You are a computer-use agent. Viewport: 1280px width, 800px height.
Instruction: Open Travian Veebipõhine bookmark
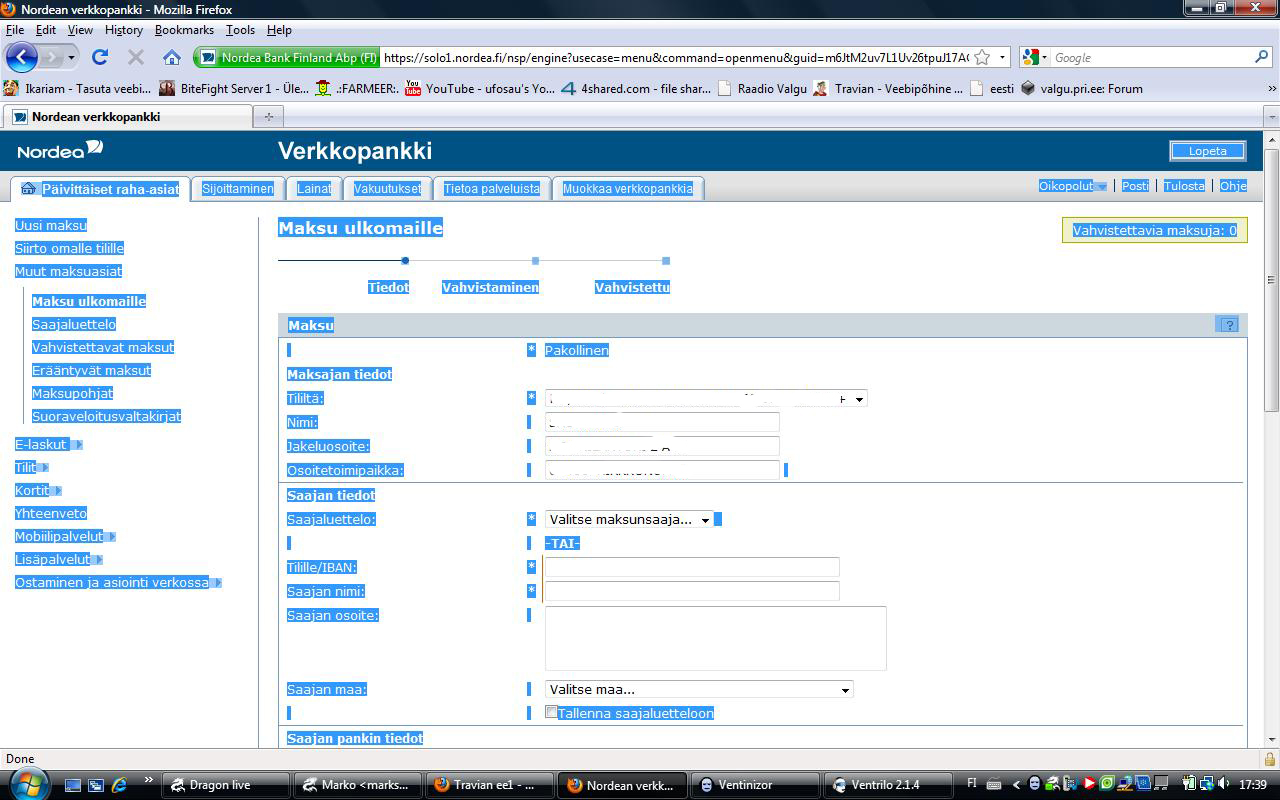888,88
